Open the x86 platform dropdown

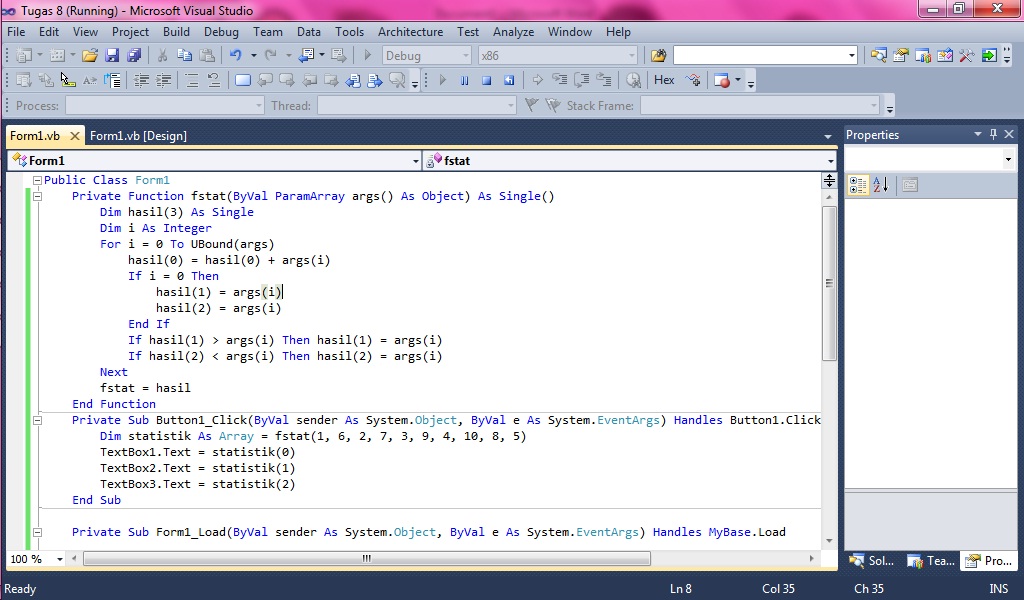click(x=631, y=56)
